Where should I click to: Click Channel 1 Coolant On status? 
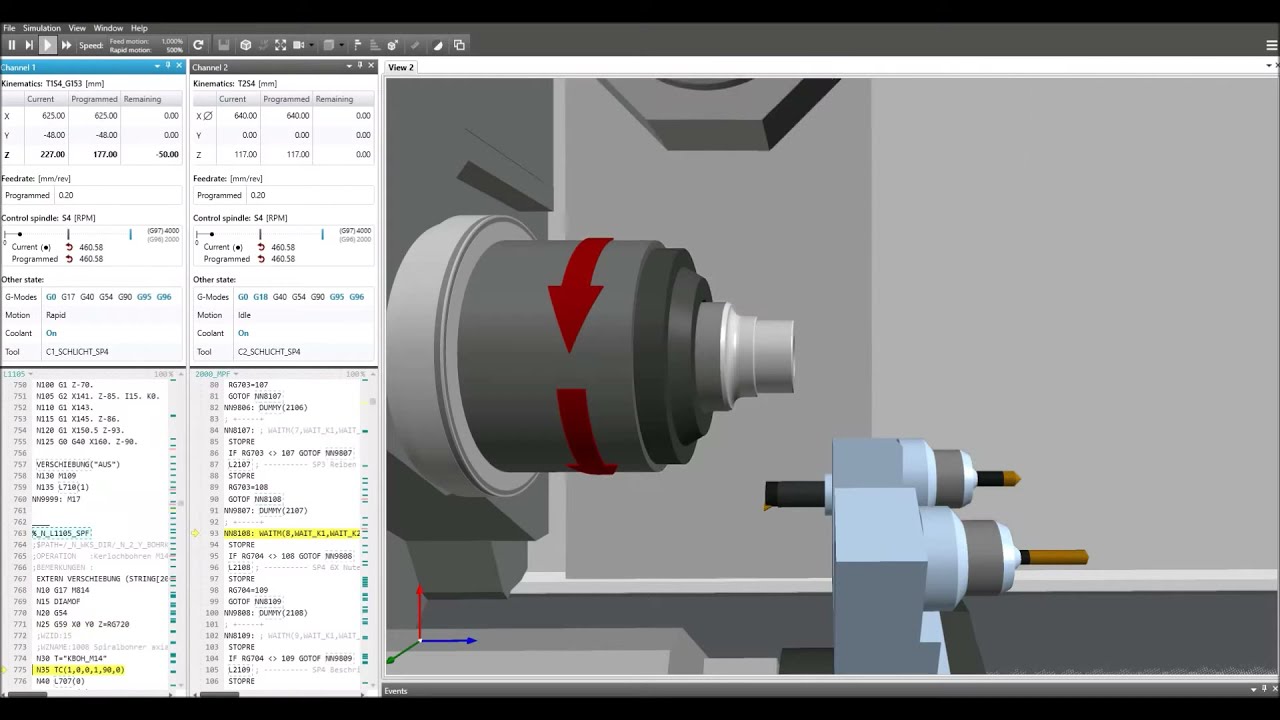(51, 333)
